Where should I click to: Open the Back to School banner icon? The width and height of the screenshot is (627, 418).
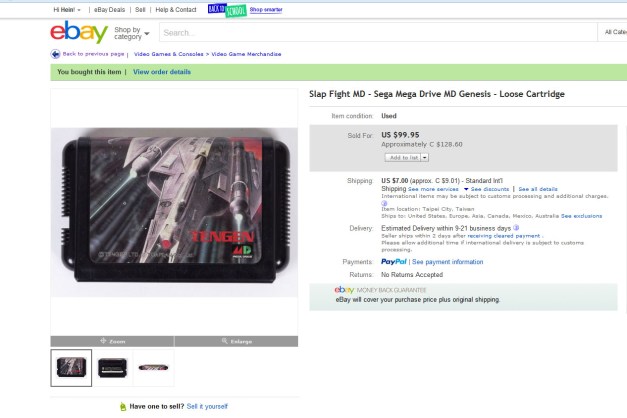[227, 10]
